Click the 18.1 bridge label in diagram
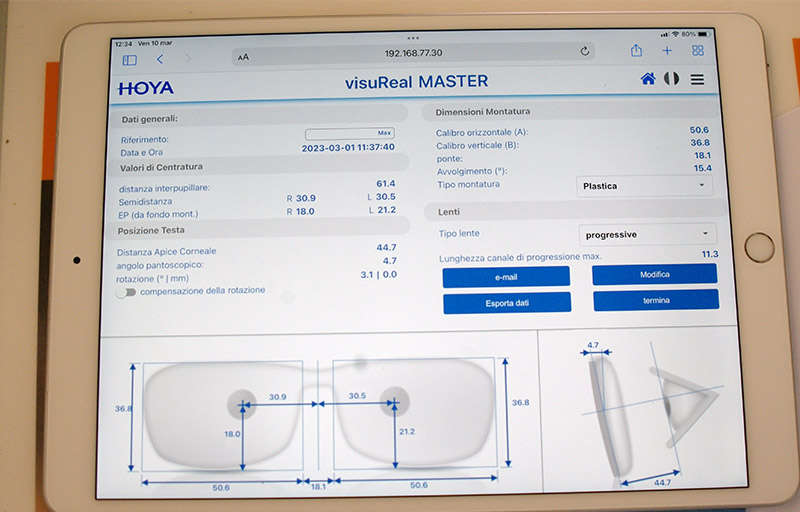This screenshot has height=512, width=800. tap(318, 487)
